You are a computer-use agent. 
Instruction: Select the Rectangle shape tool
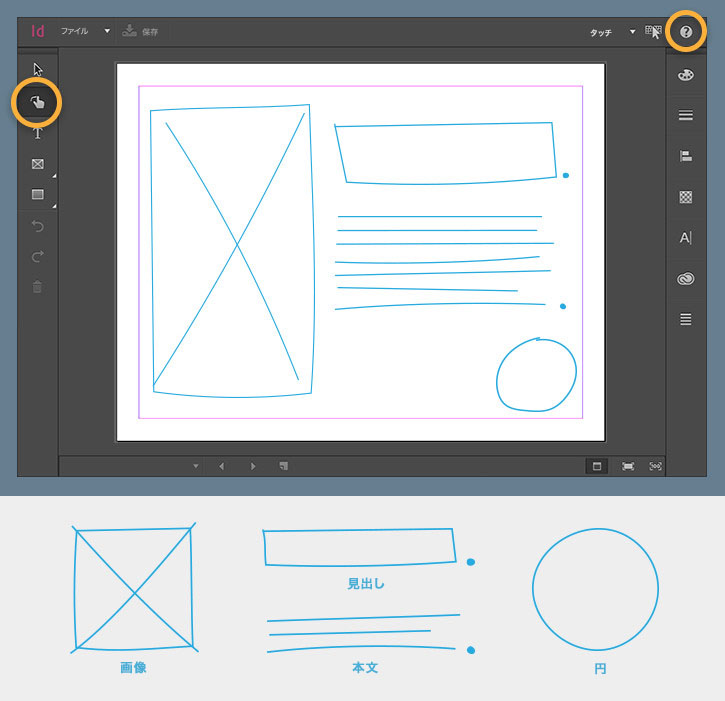37,194
